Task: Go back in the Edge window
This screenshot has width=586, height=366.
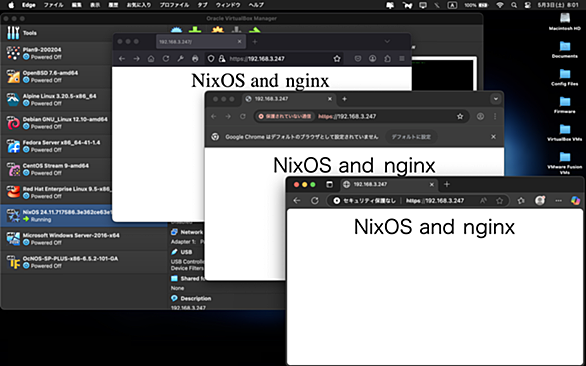Action: pos(297,201)
